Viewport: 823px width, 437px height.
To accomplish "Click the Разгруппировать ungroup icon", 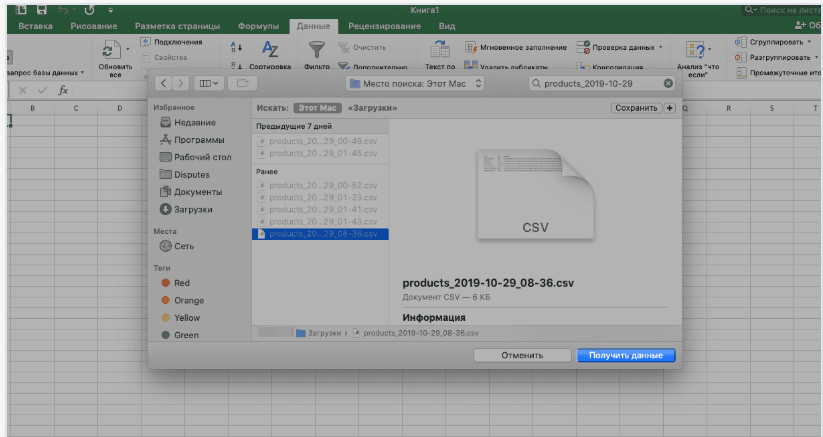I will tap(741, 57).
